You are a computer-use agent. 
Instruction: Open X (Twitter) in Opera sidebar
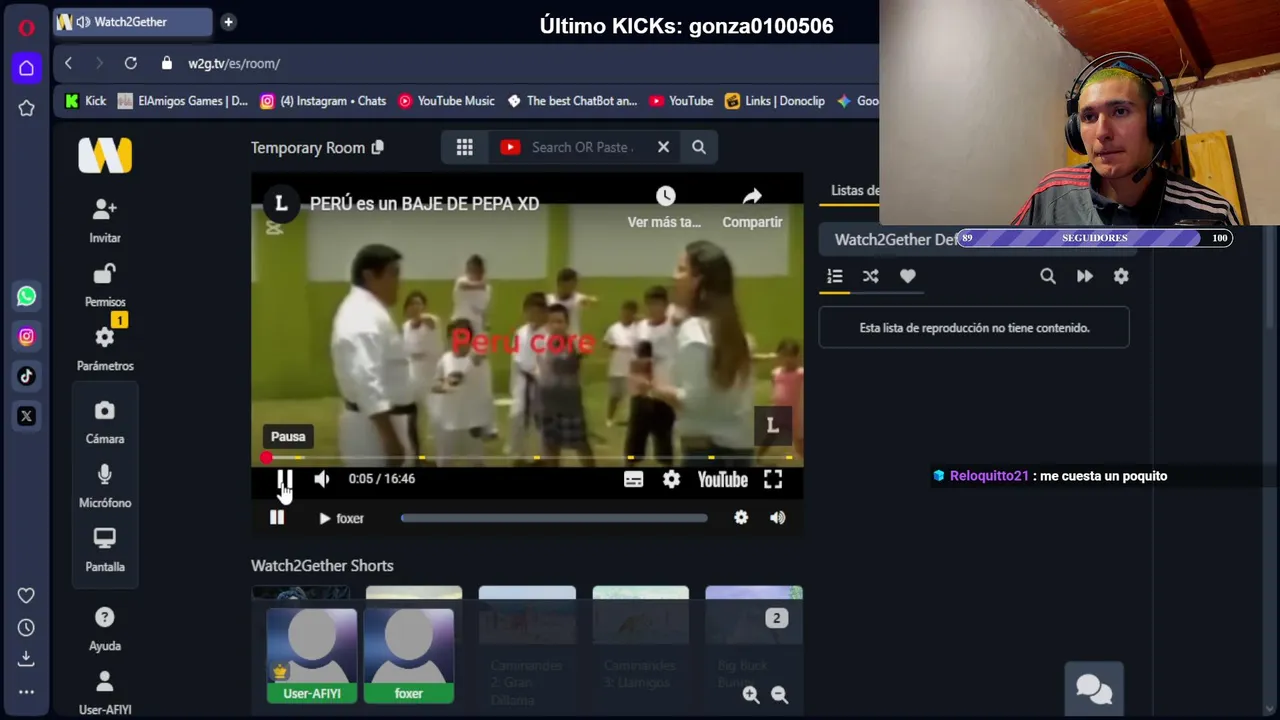tap(26, 416)
